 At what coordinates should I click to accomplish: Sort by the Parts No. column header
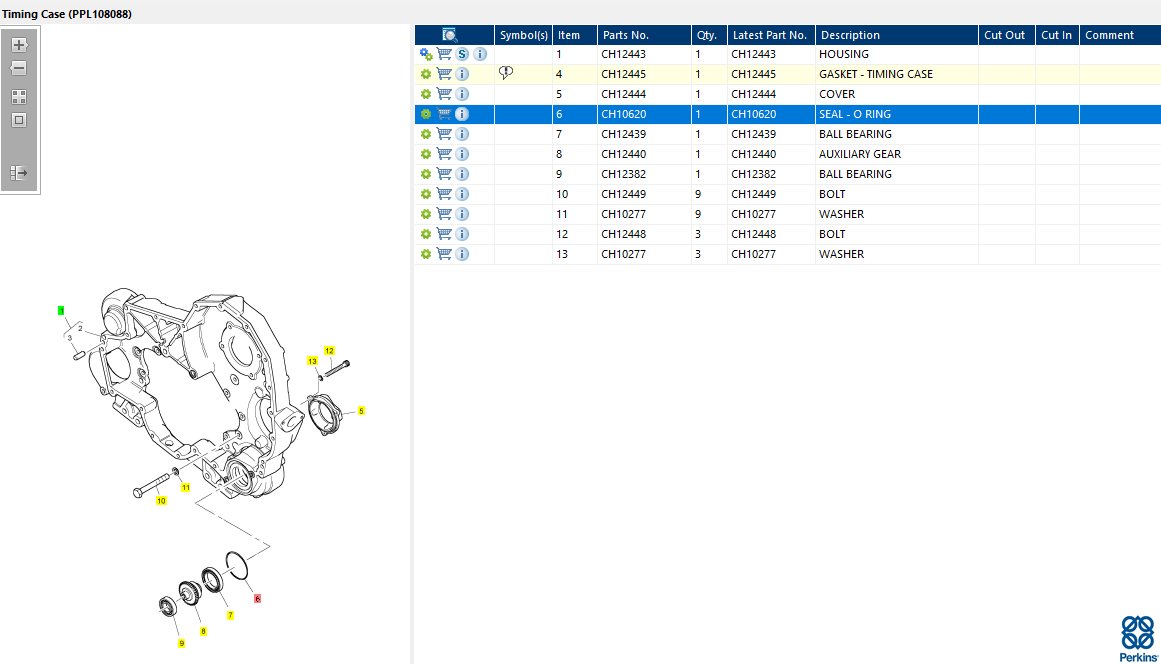[x=644, y=35]
